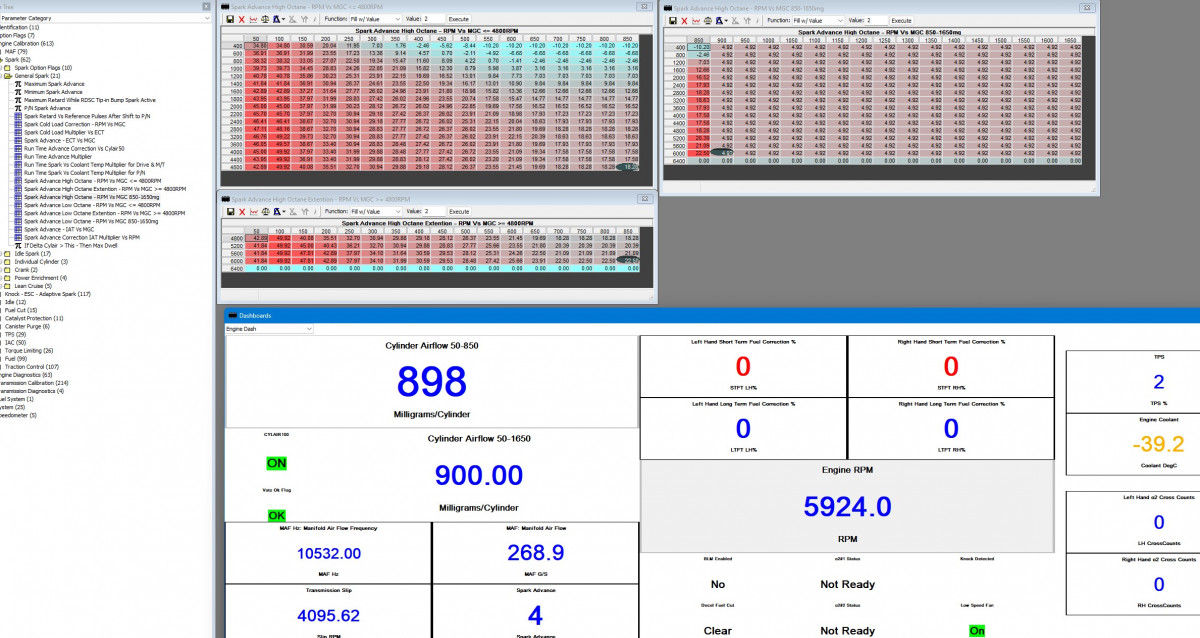Open the flask icon dropdown arrow in the 850-1650mg toolbar
This screenshot has width=1200, height=638.
[726, 19]
